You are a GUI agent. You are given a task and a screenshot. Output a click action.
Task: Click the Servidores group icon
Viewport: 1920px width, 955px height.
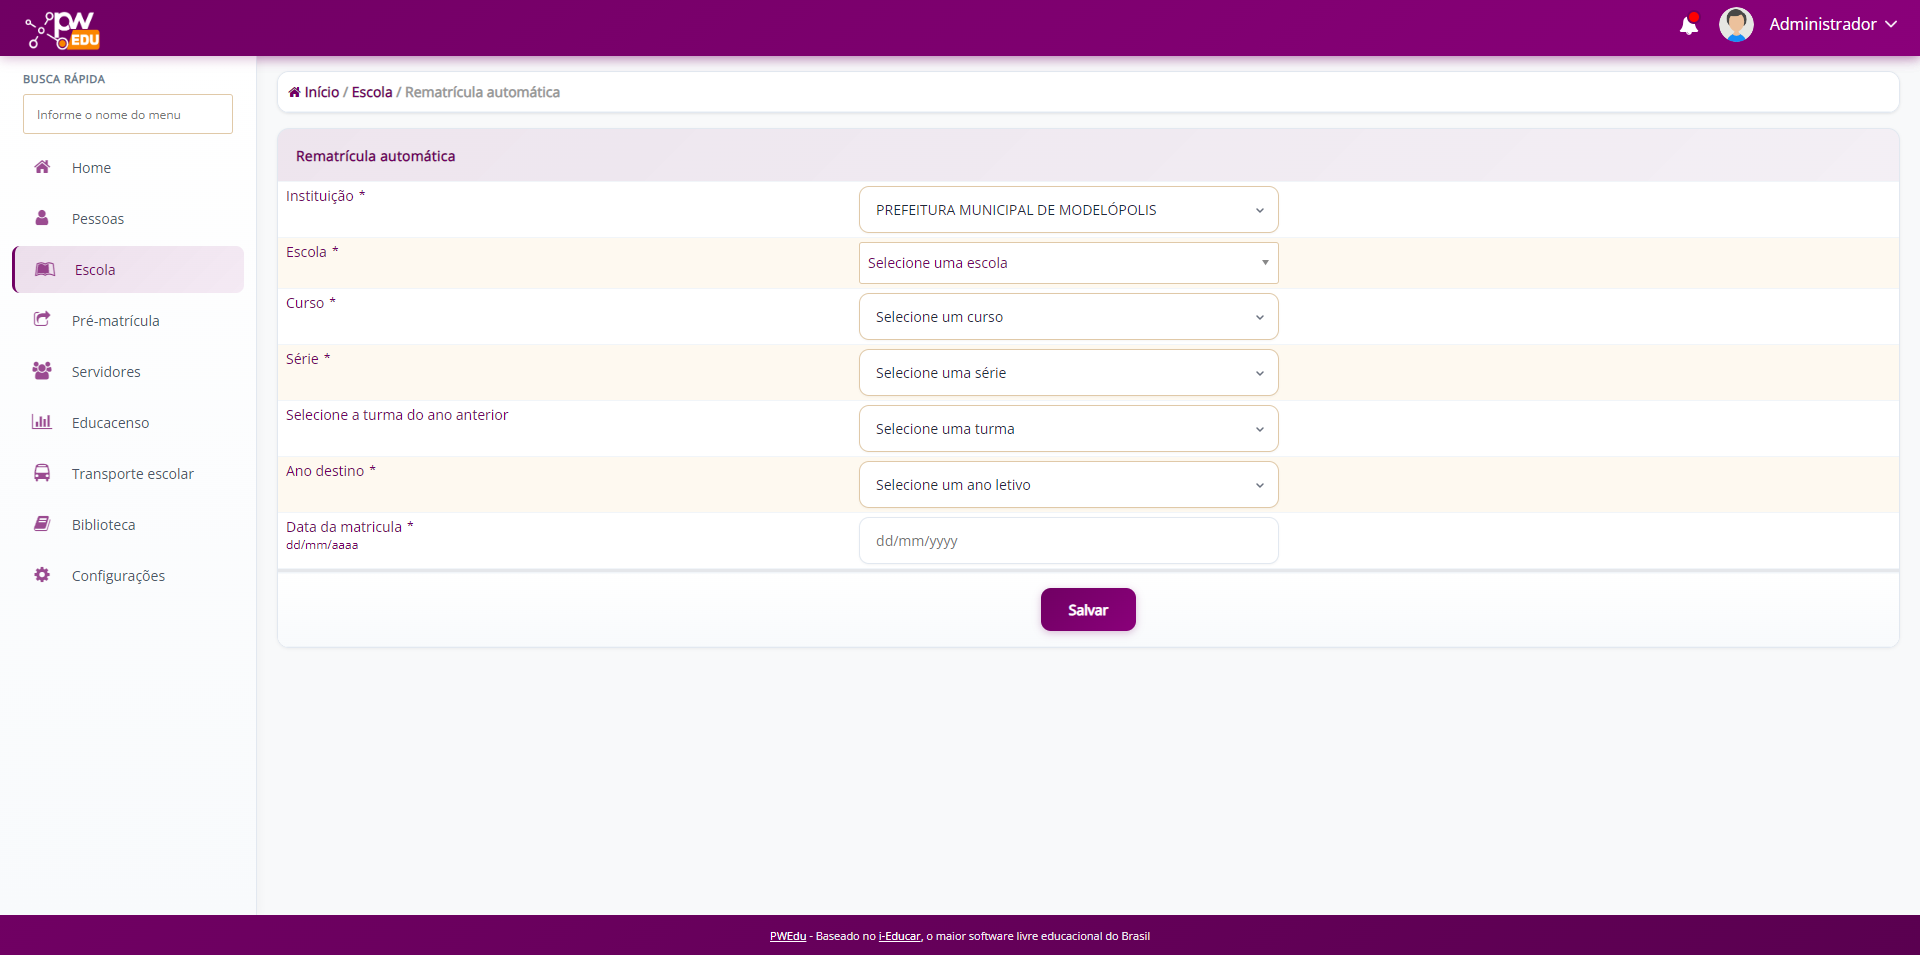[42, 371]
